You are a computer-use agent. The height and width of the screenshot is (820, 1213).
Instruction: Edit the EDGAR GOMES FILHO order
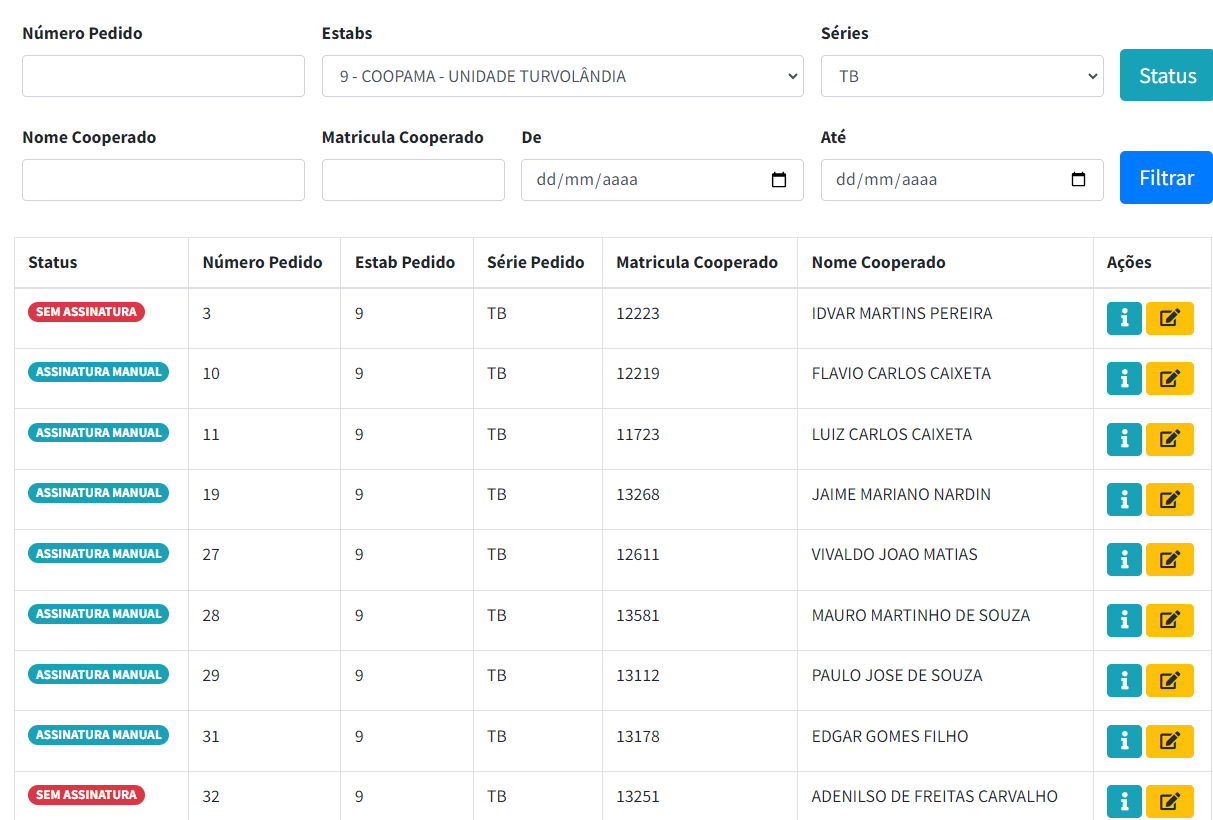pos(1169,742)
